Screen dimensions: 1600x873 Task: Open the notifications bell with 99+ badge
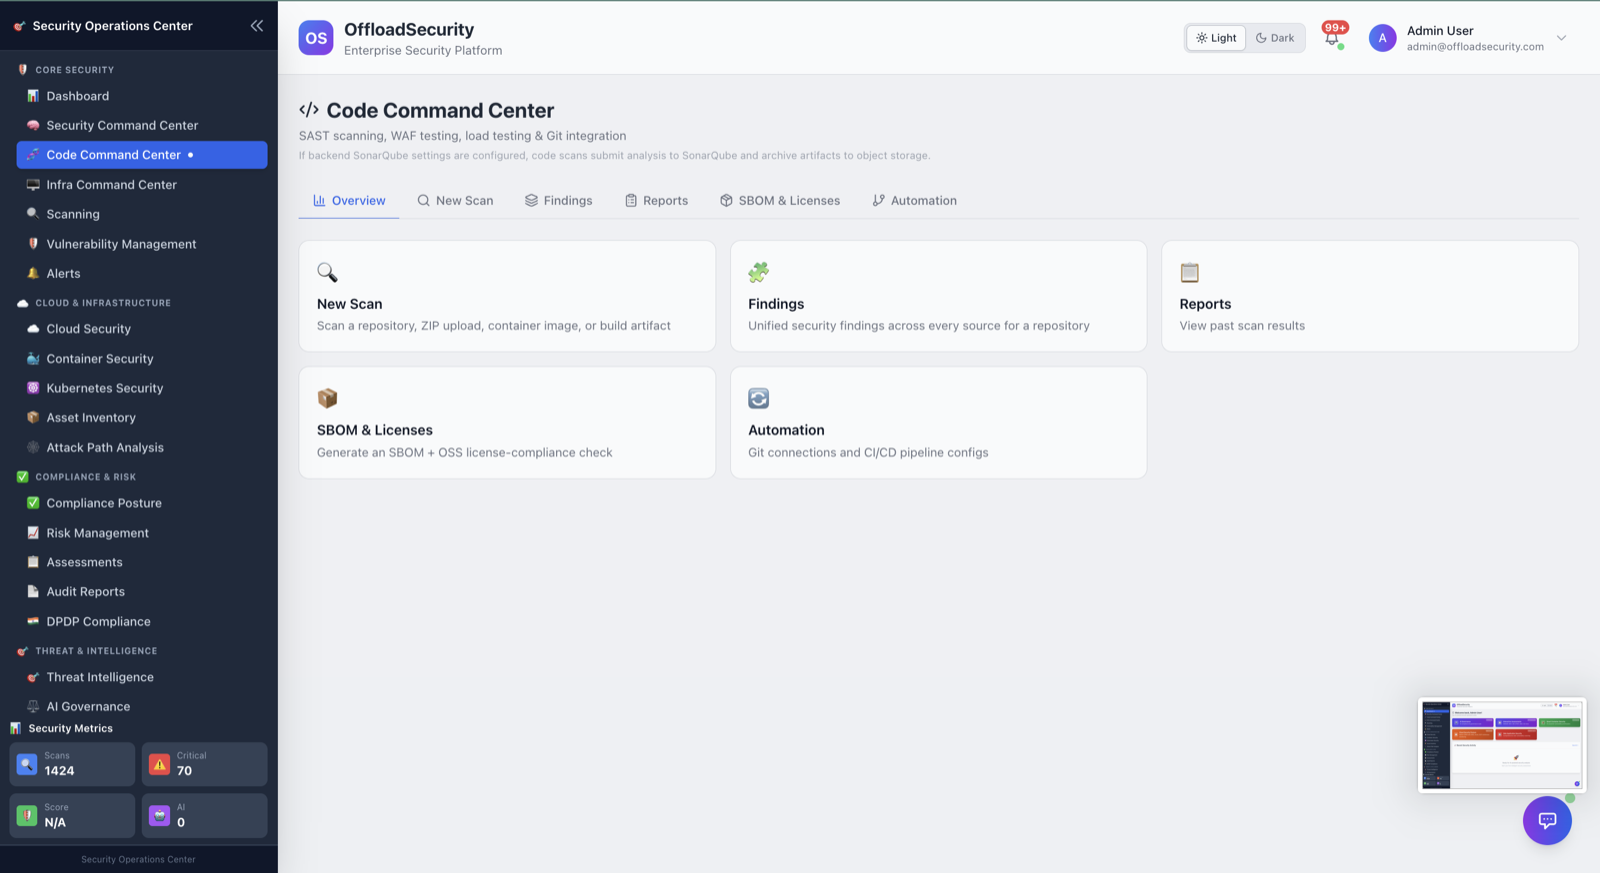[1332, 38]
